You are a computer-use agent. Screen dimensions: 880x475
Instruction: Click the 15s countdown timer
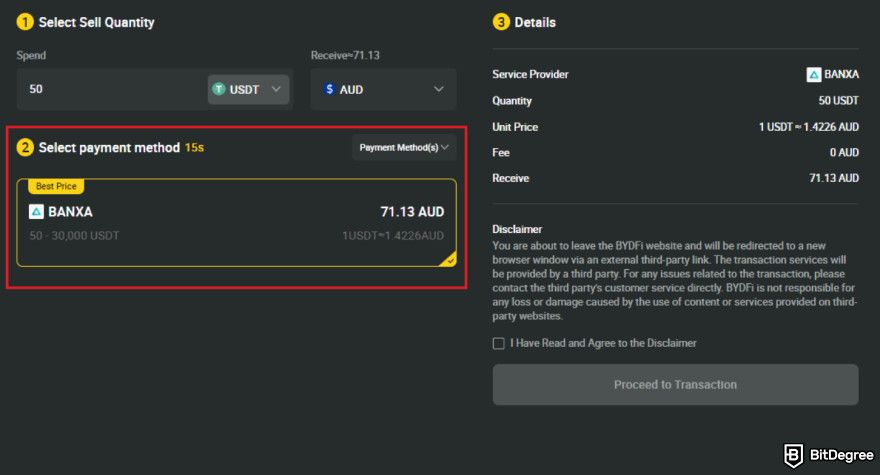[194, 148]
